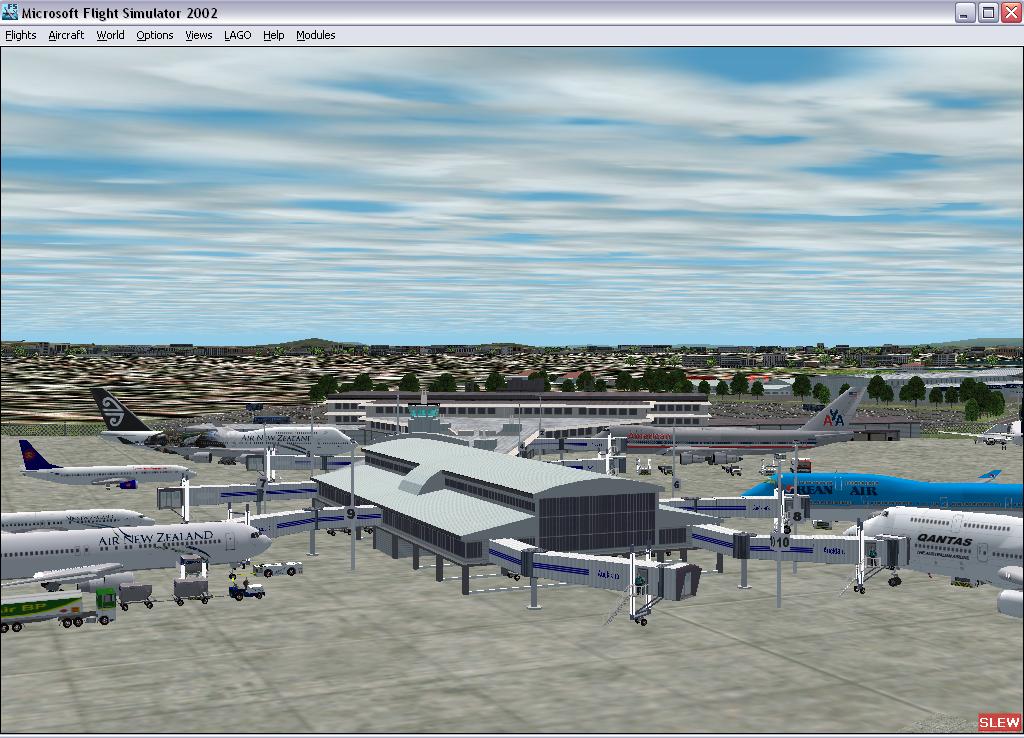This screenshot has height=738, width=1024.
Task: Open the Modules menu
Action: point(315,35)
